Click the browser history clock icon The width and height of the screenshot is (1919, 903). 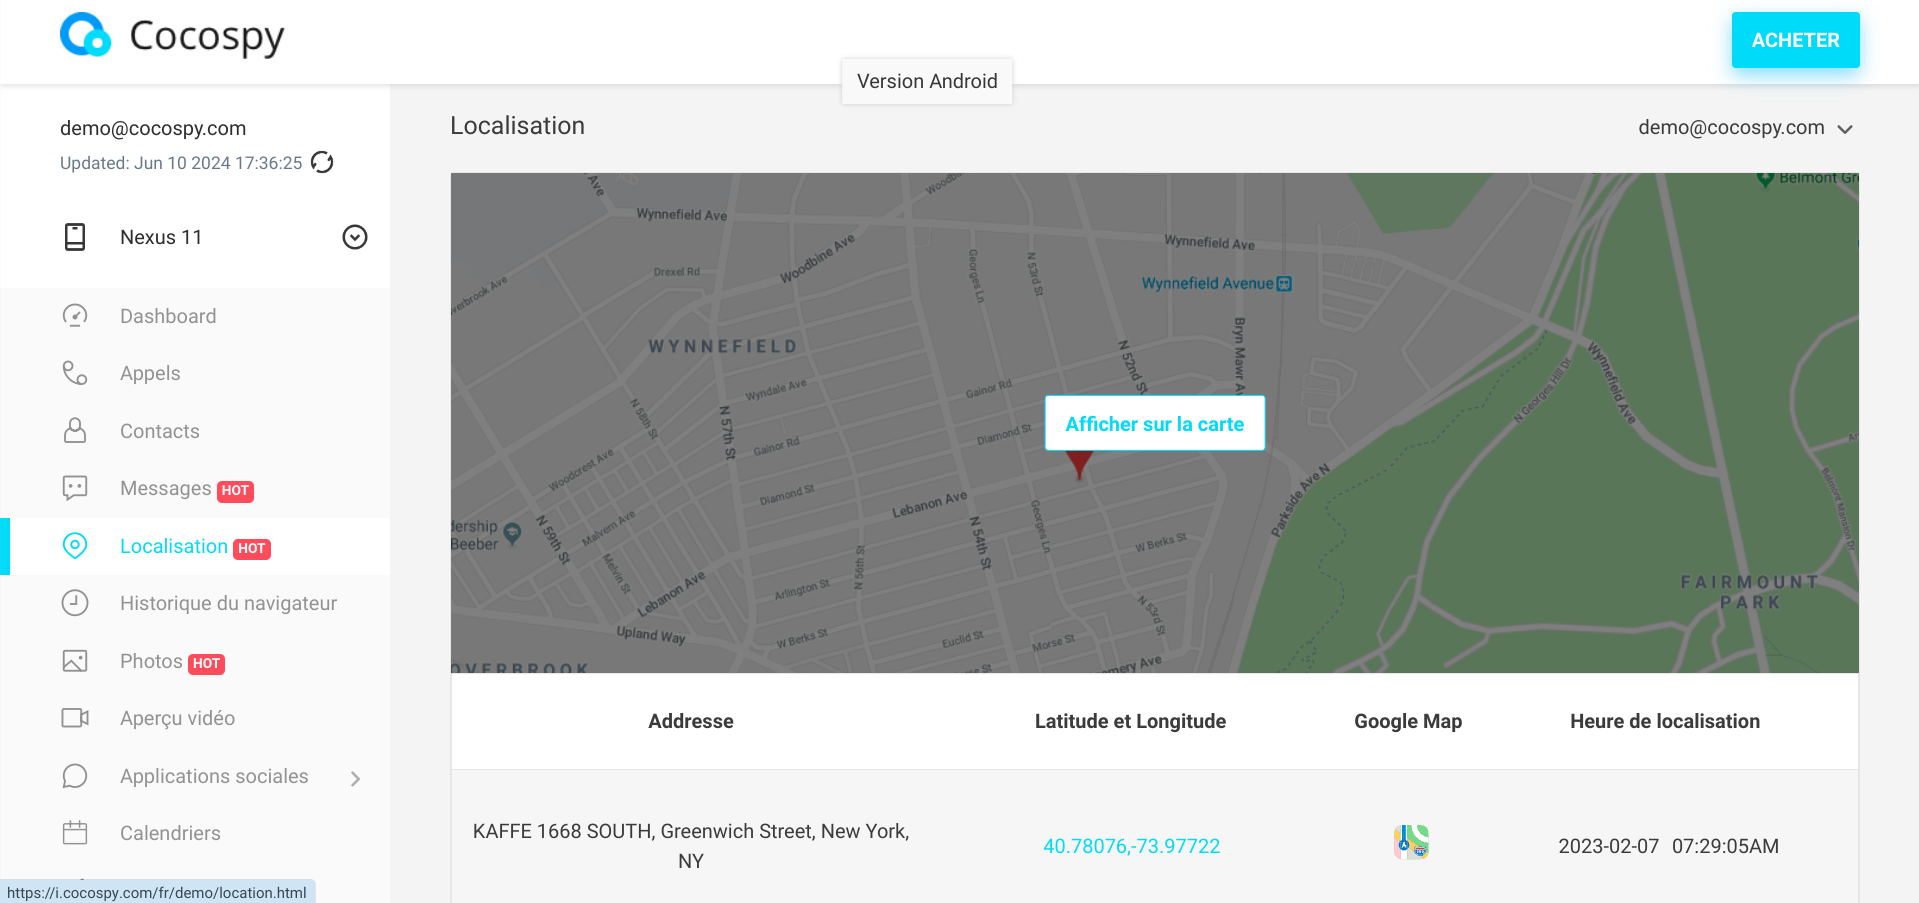75,603
